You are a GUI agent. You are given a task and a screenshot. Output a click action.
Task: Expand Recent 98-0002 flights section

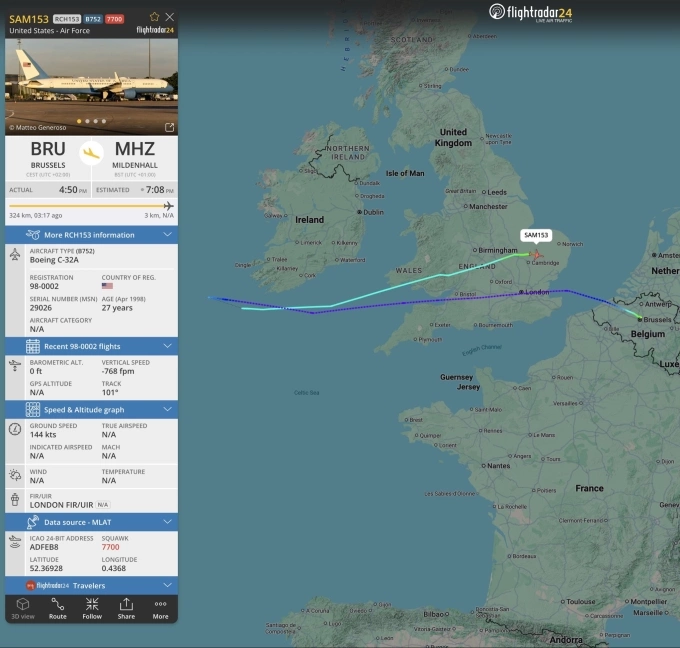(x=92, y=346)
